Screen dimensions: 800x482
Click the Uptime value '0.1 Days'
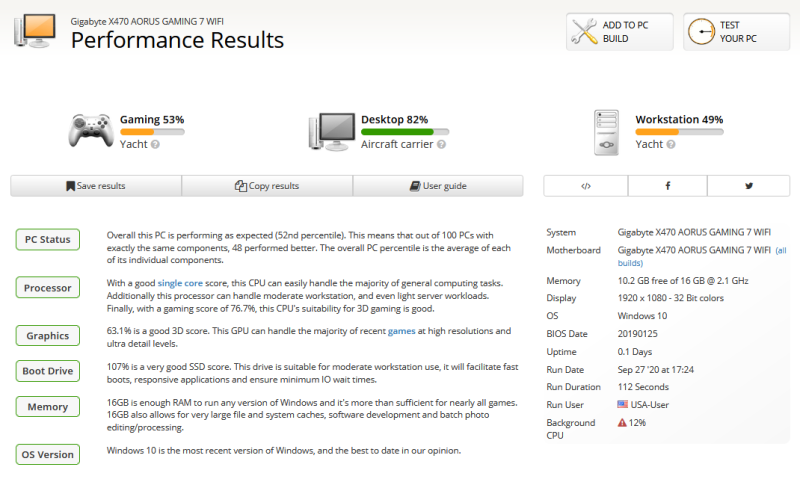coord(635,351)
